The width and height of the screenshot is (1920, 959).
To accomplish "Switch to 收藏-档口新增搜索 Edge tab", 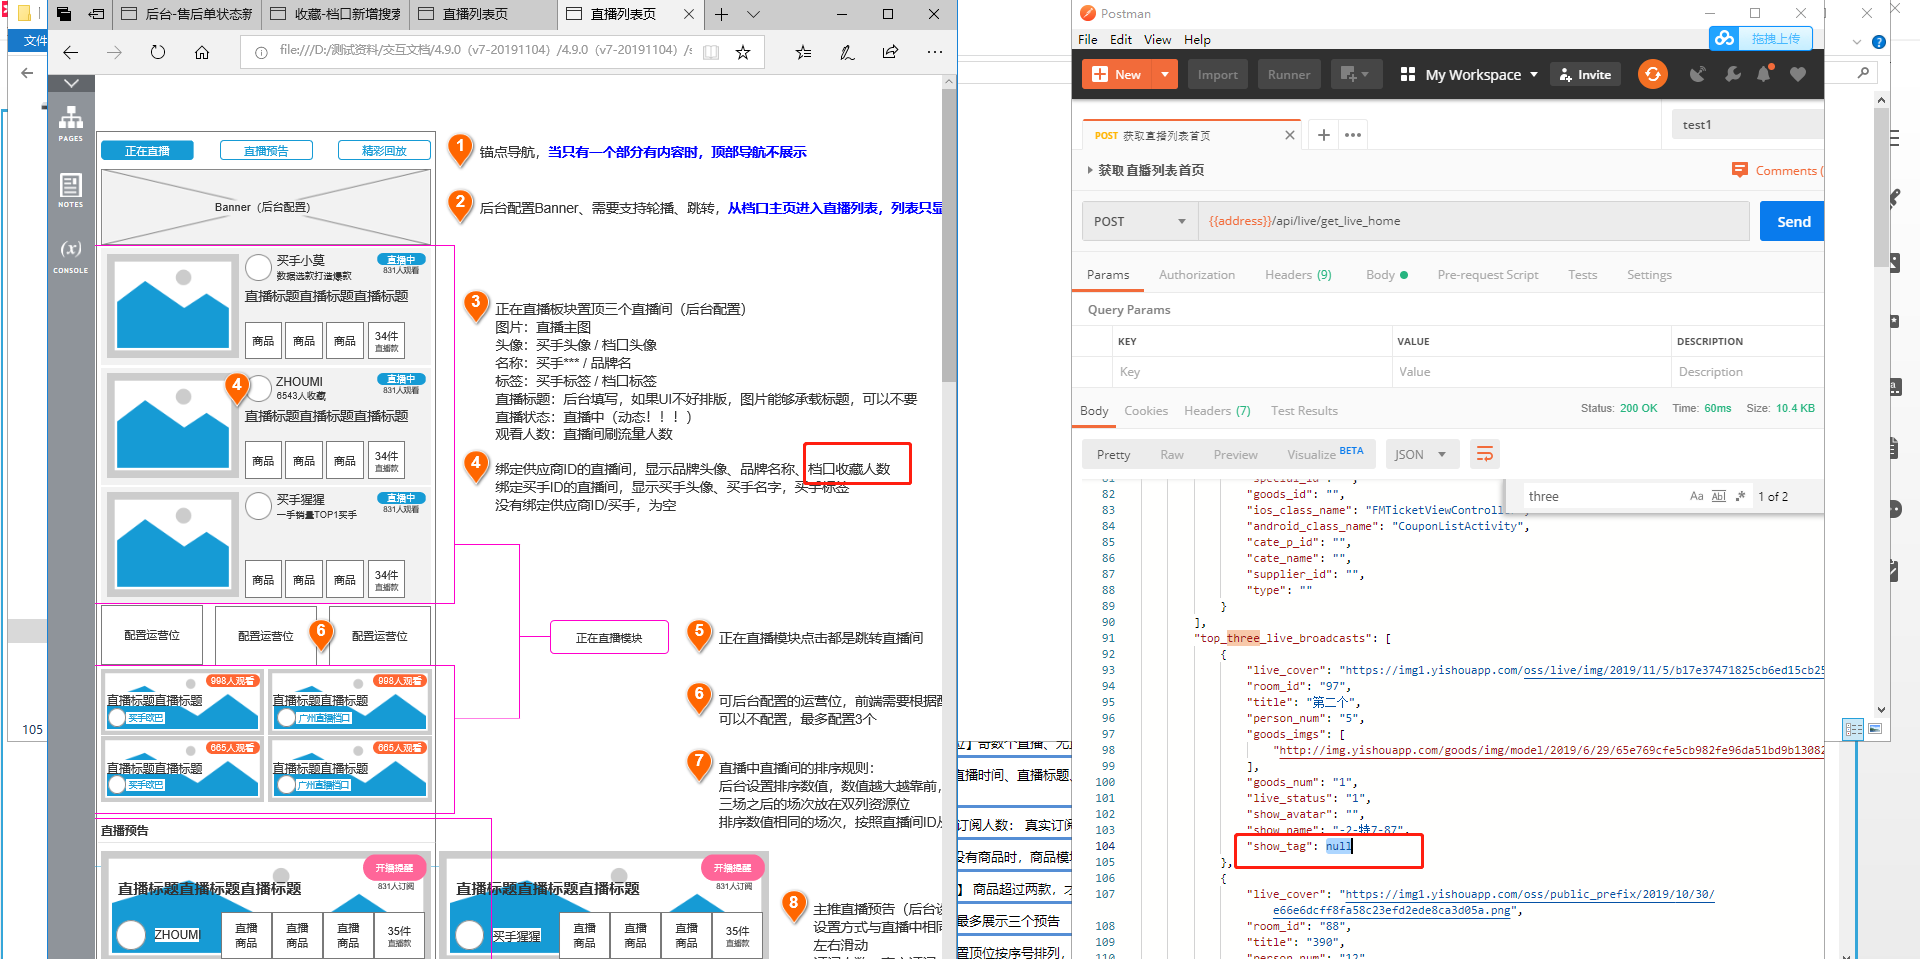I will 337,14.
